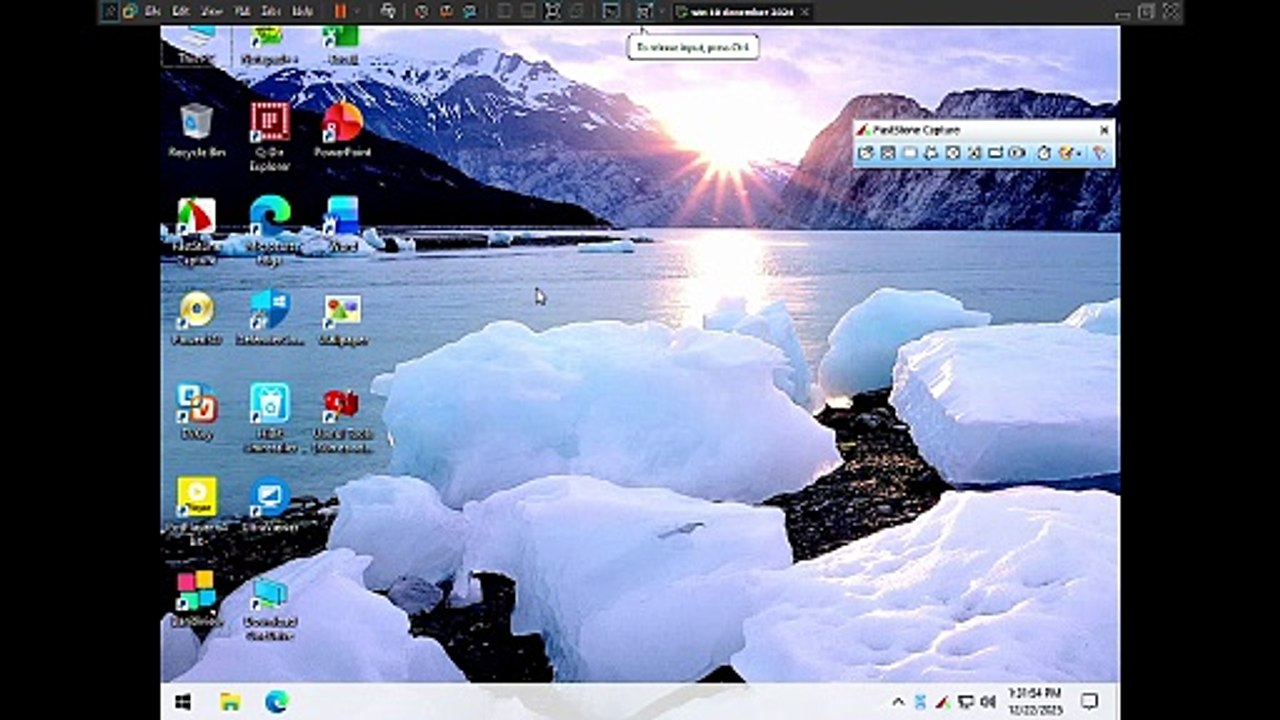Screen dimensions: 1280x720
Task: Click FastStone delay timer clock icon
Action: tap(1044, 153)
